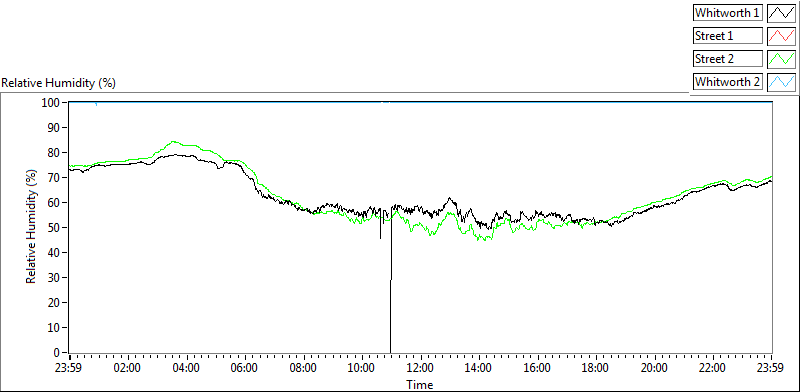This screenshot has height=392, width=800.
Task: Click the 40 value on the Y axis
Action: [55, 253]
